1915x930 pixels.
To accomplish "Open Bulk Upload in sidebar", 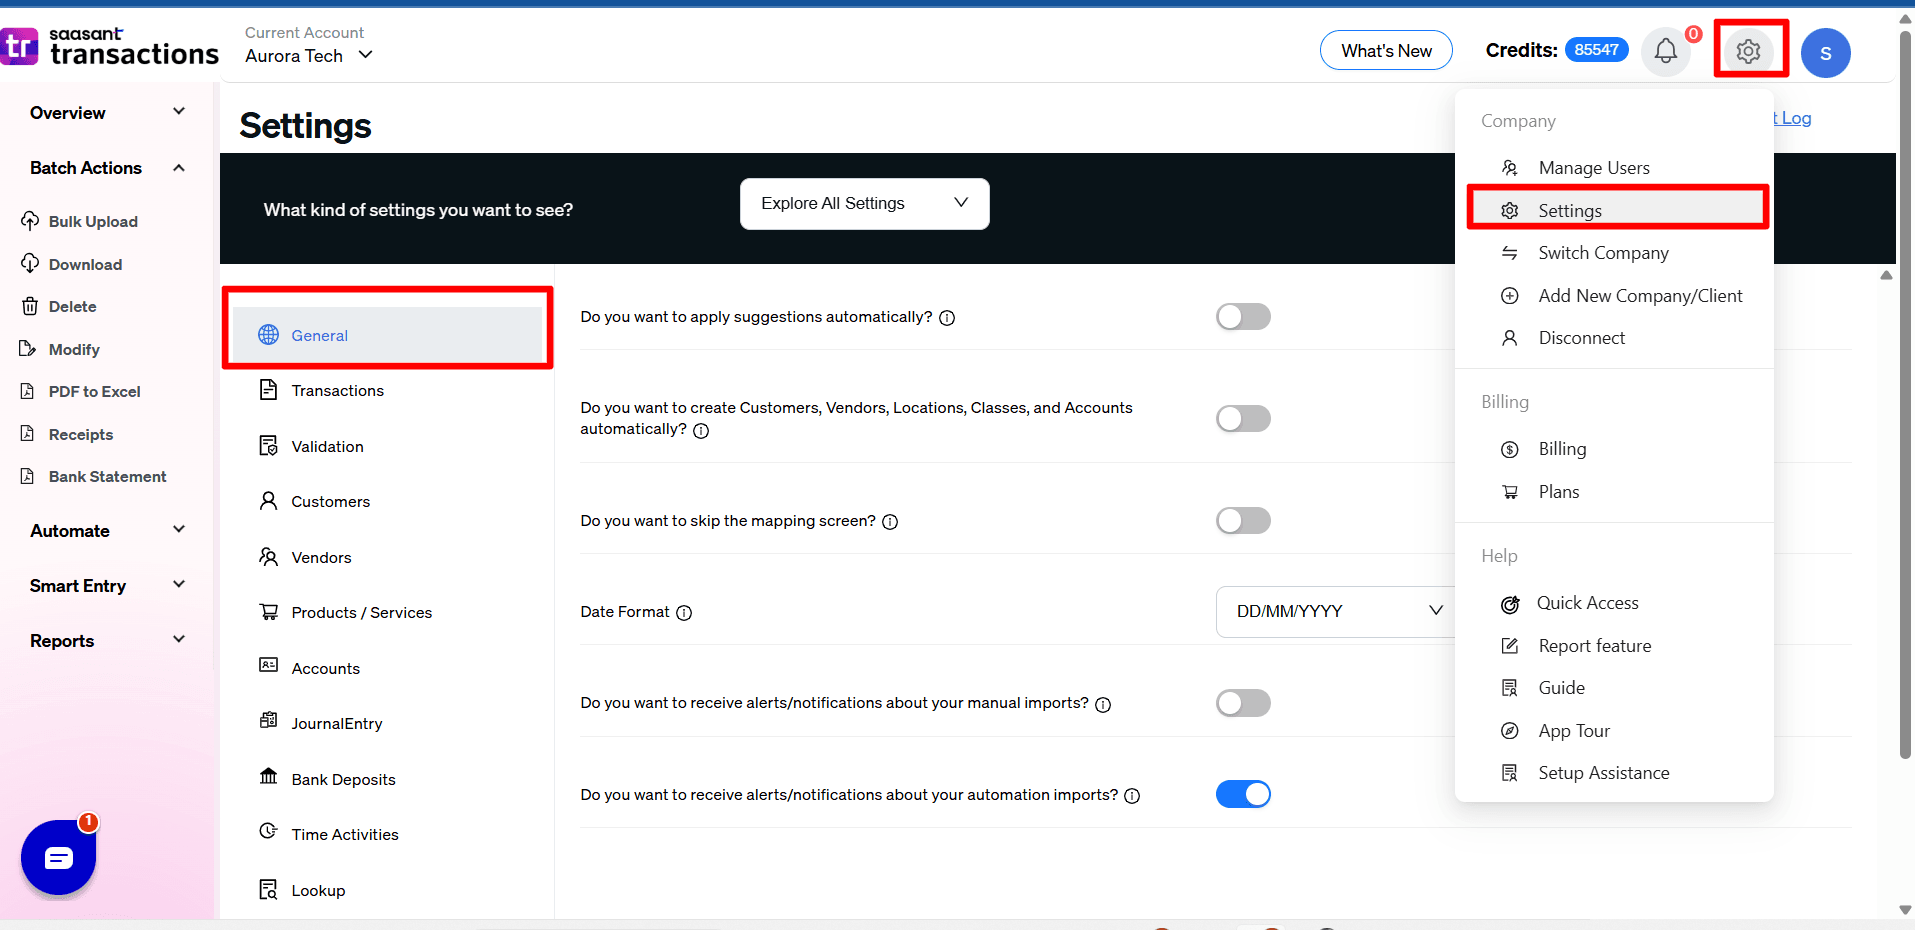I will click(x=93, y=222).
